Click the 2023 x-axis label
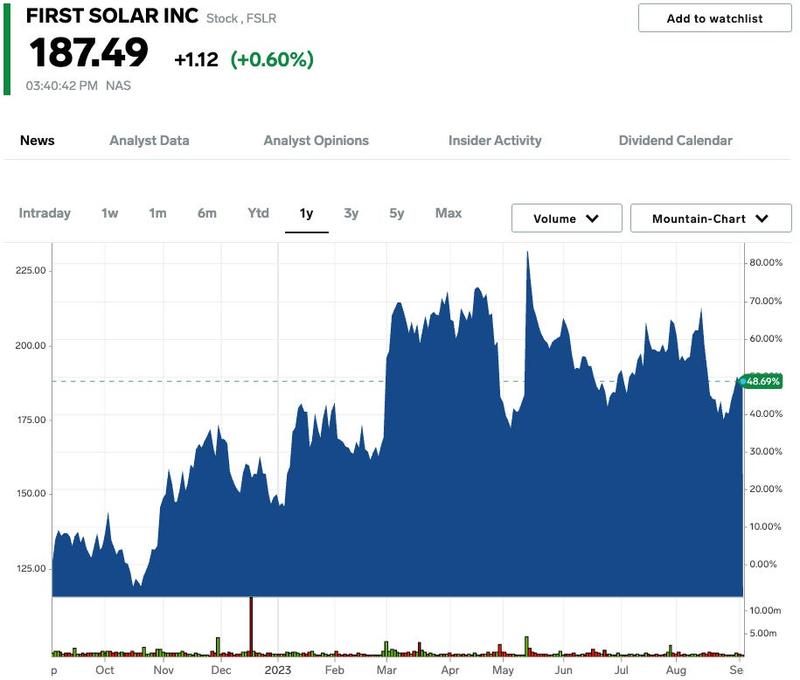 click(278, 670)
